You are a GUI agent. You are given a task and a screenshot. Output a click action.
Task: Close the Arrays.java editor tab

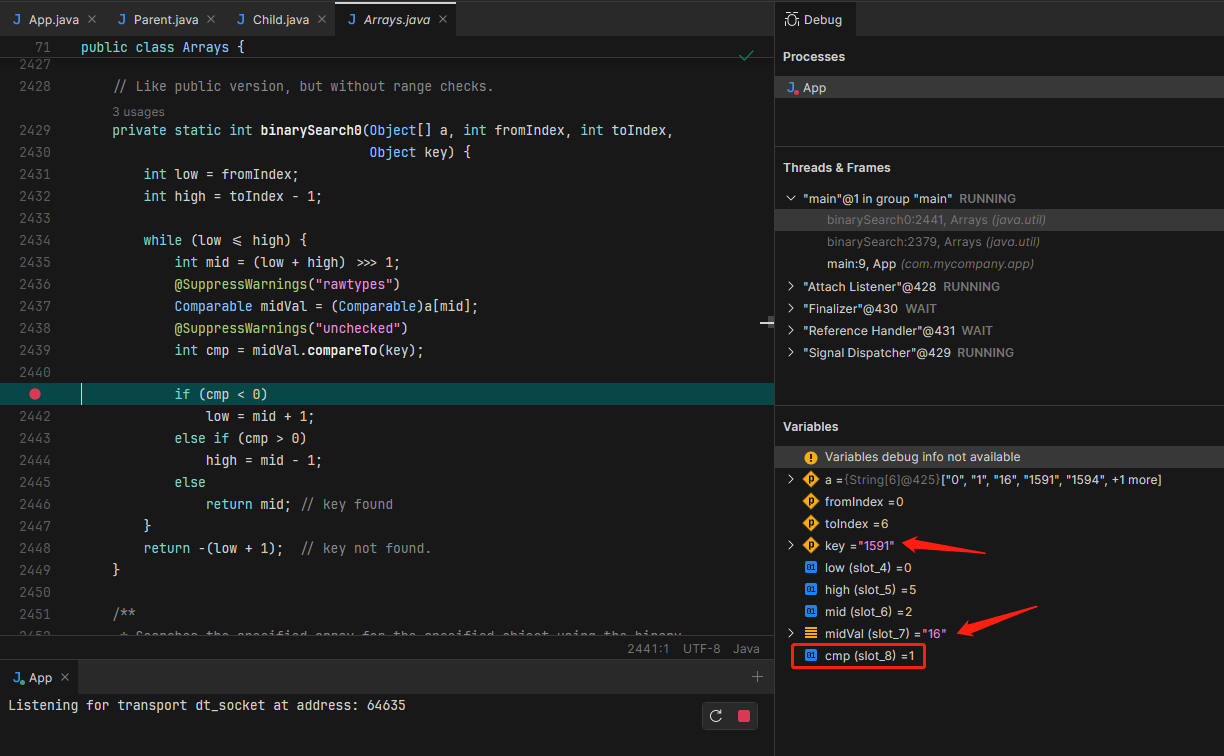pyautogui.click(x=442, y=20)
